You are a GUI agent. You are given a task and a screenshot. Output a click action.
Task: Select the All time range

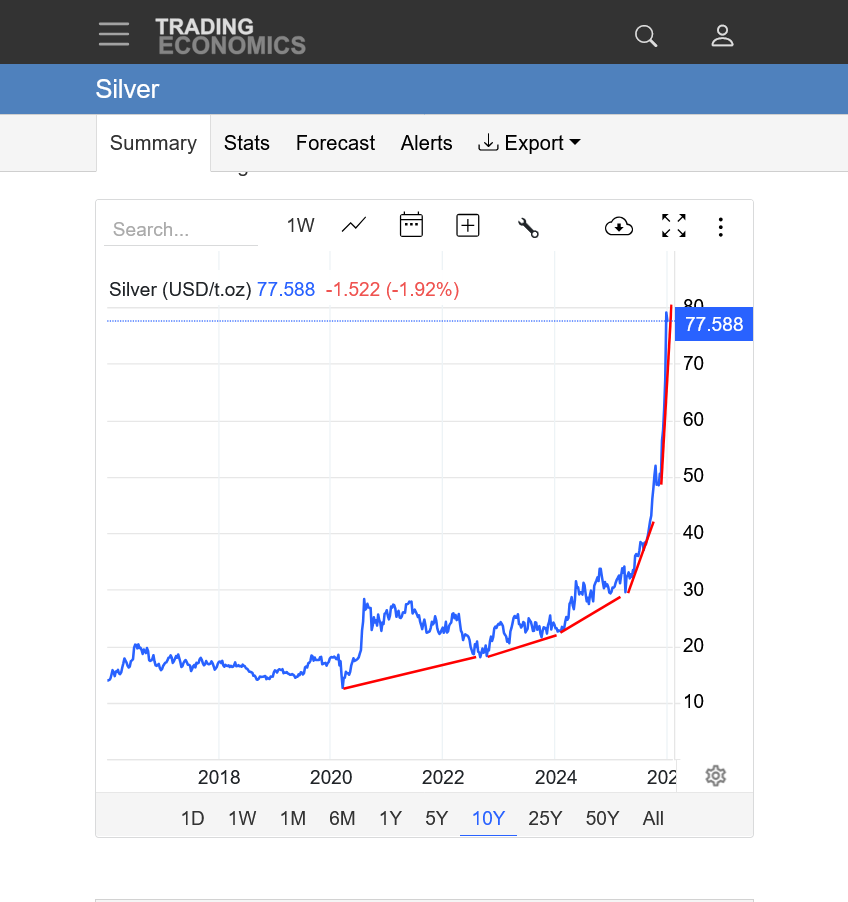[x=653, y=818]
